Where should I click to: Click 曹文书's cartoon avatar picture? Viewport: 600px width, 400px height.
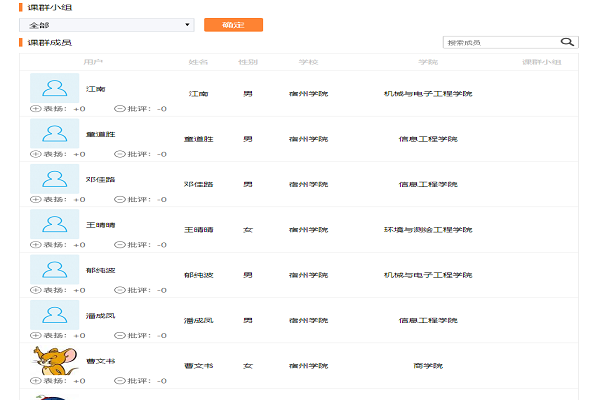(54, 360)
